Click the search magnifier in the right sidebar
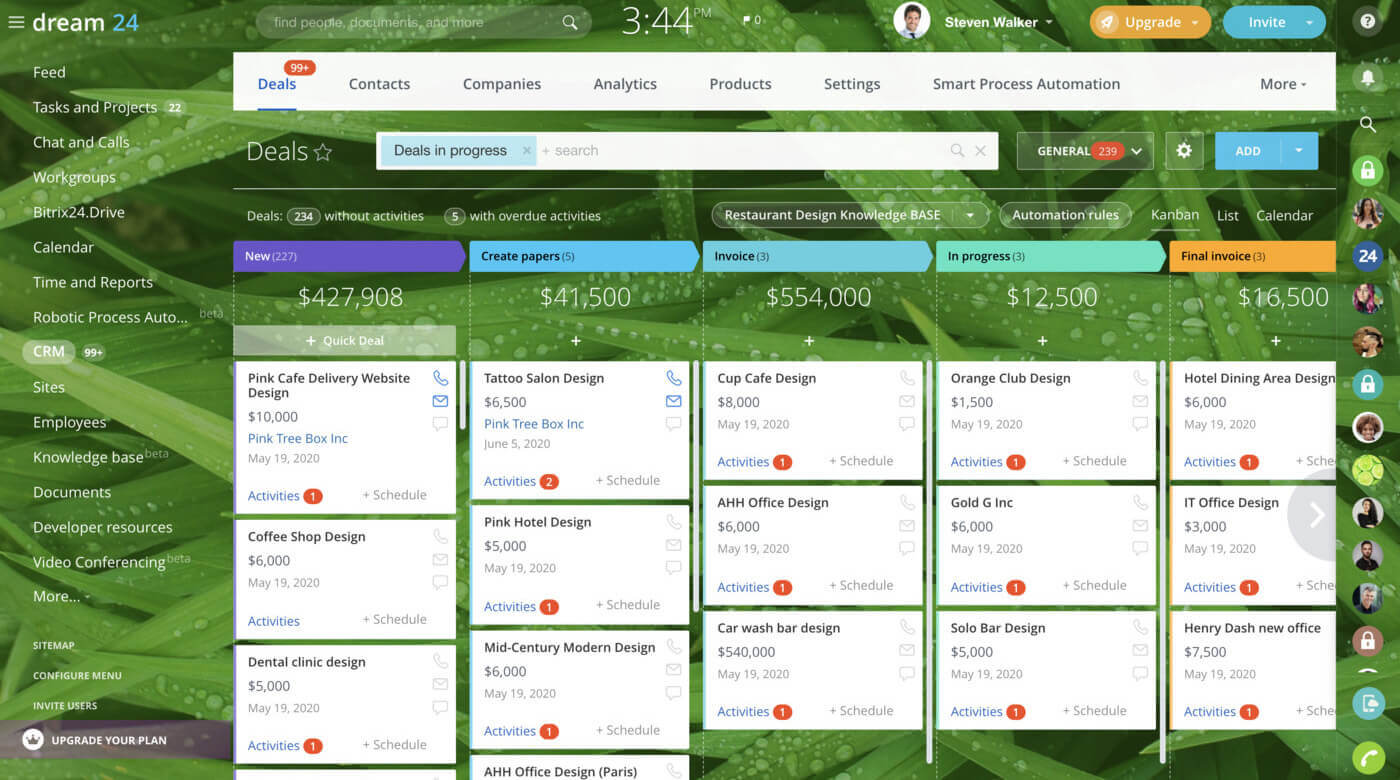 [x=1367, y=125]
